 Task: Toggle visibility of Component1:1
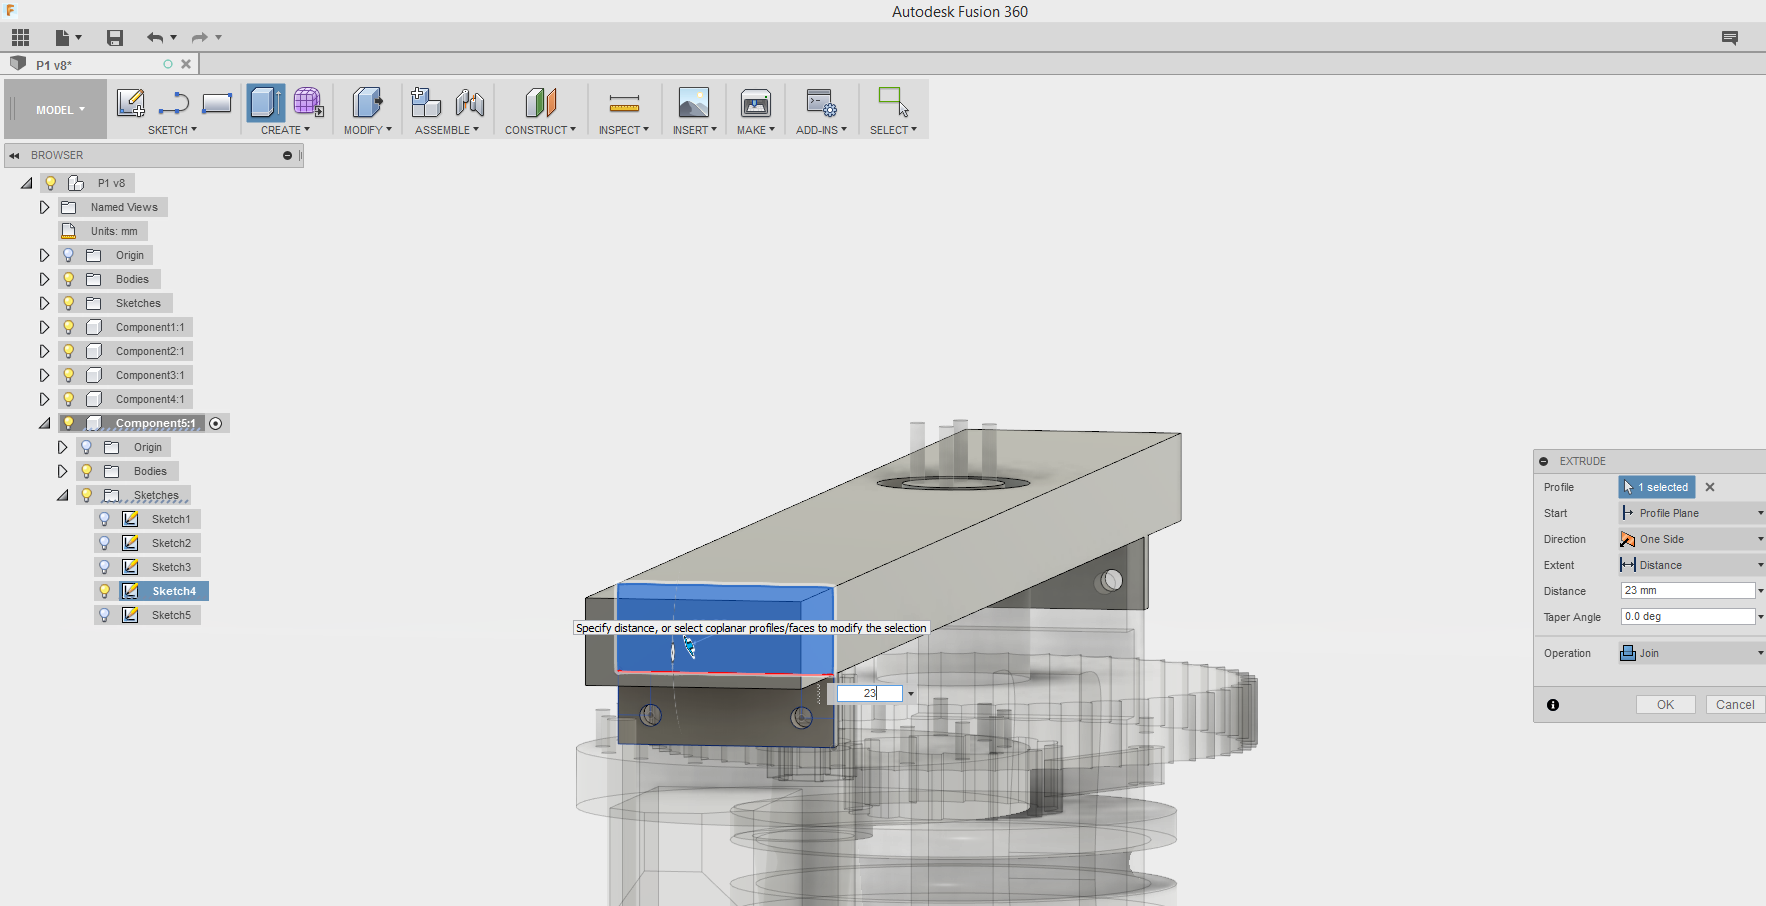point(69,327)
